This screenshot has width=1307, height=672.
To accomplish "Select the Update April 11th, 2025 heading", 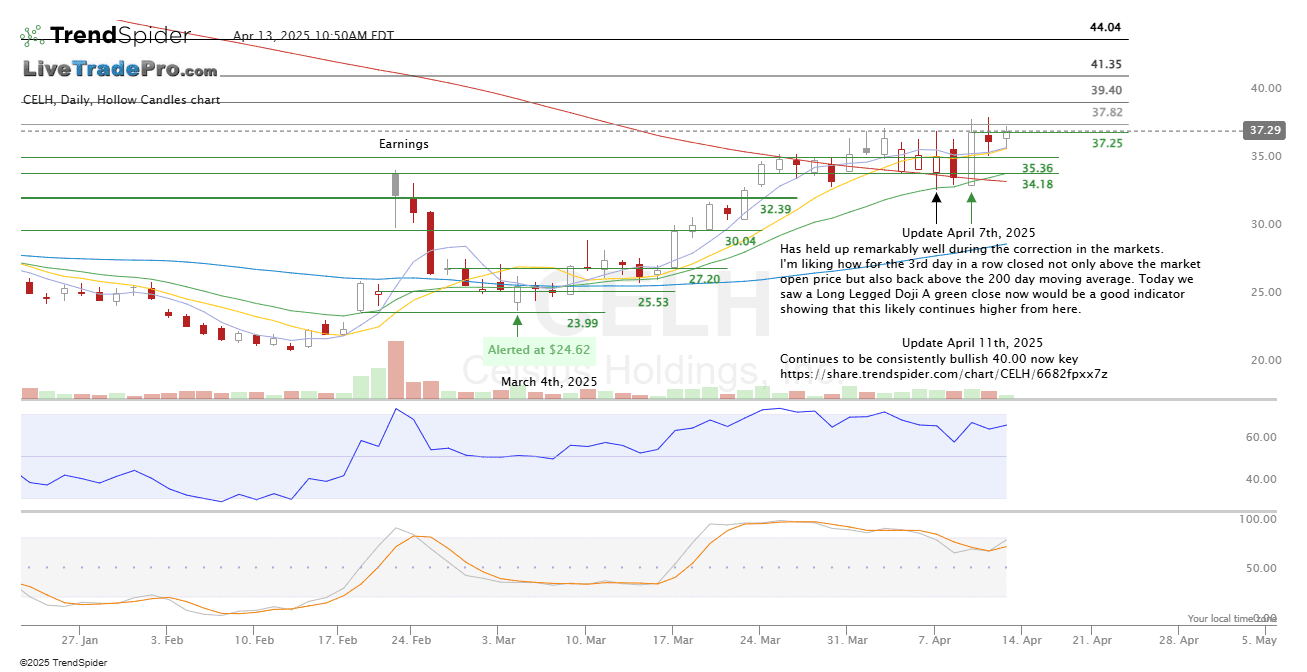I will (972, 343).
